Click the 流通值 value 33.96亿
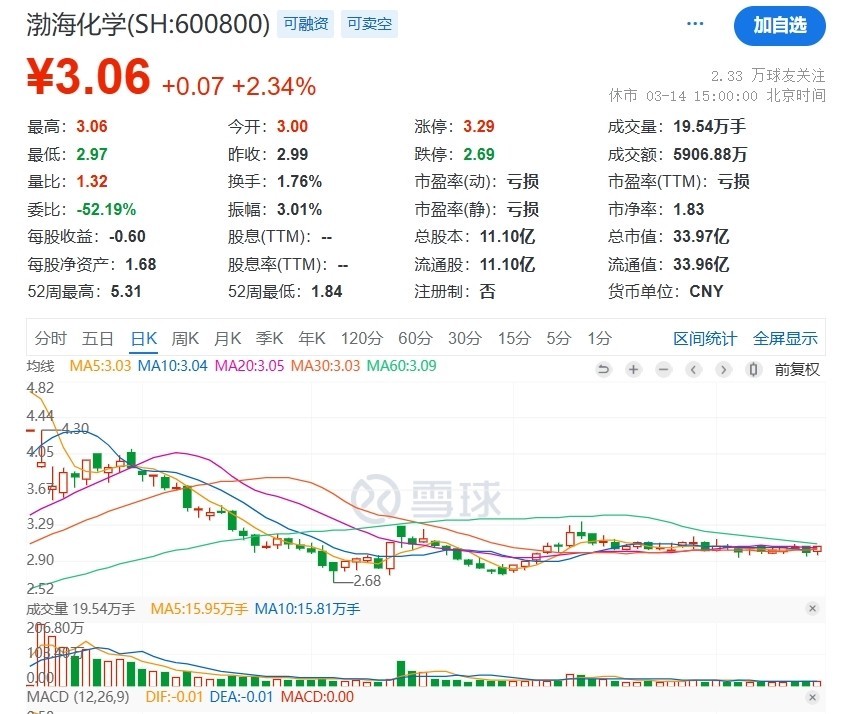This screenshot has width=844, height=714. pyautogui.click(x=701, y=264)
